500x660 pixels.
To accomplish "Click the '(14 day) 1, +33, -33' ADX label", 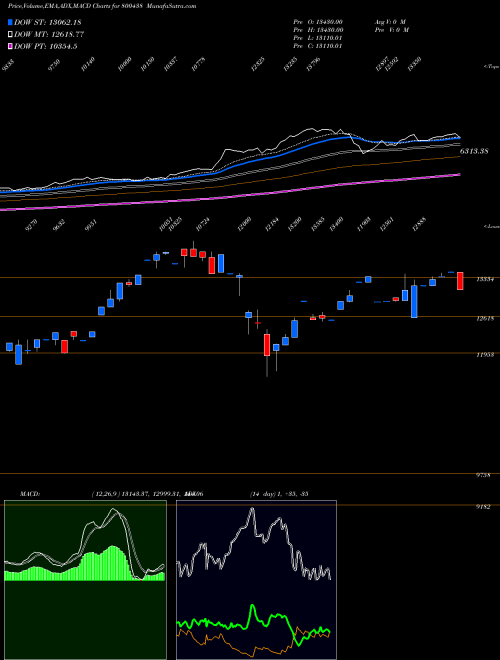I will (279, 493).
